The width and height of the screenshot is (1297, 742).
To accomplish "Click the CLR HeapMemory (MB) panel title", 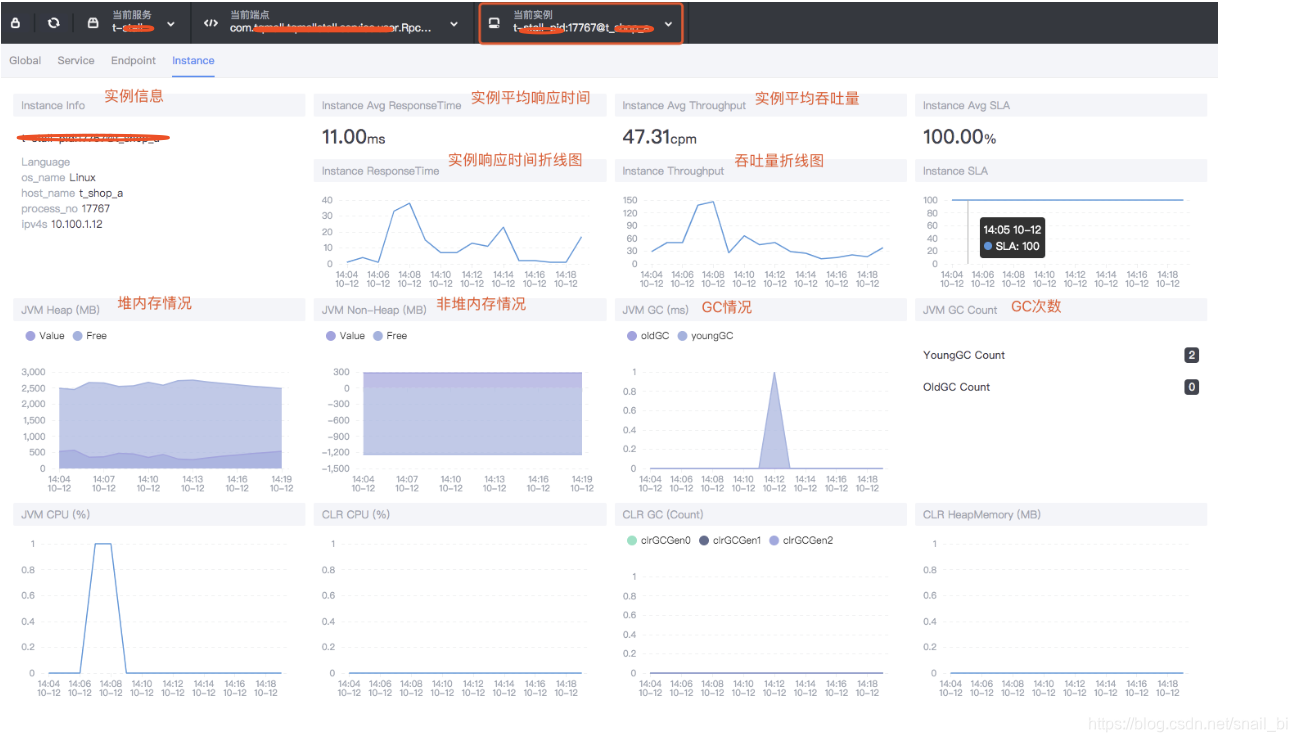I will 981,514.
